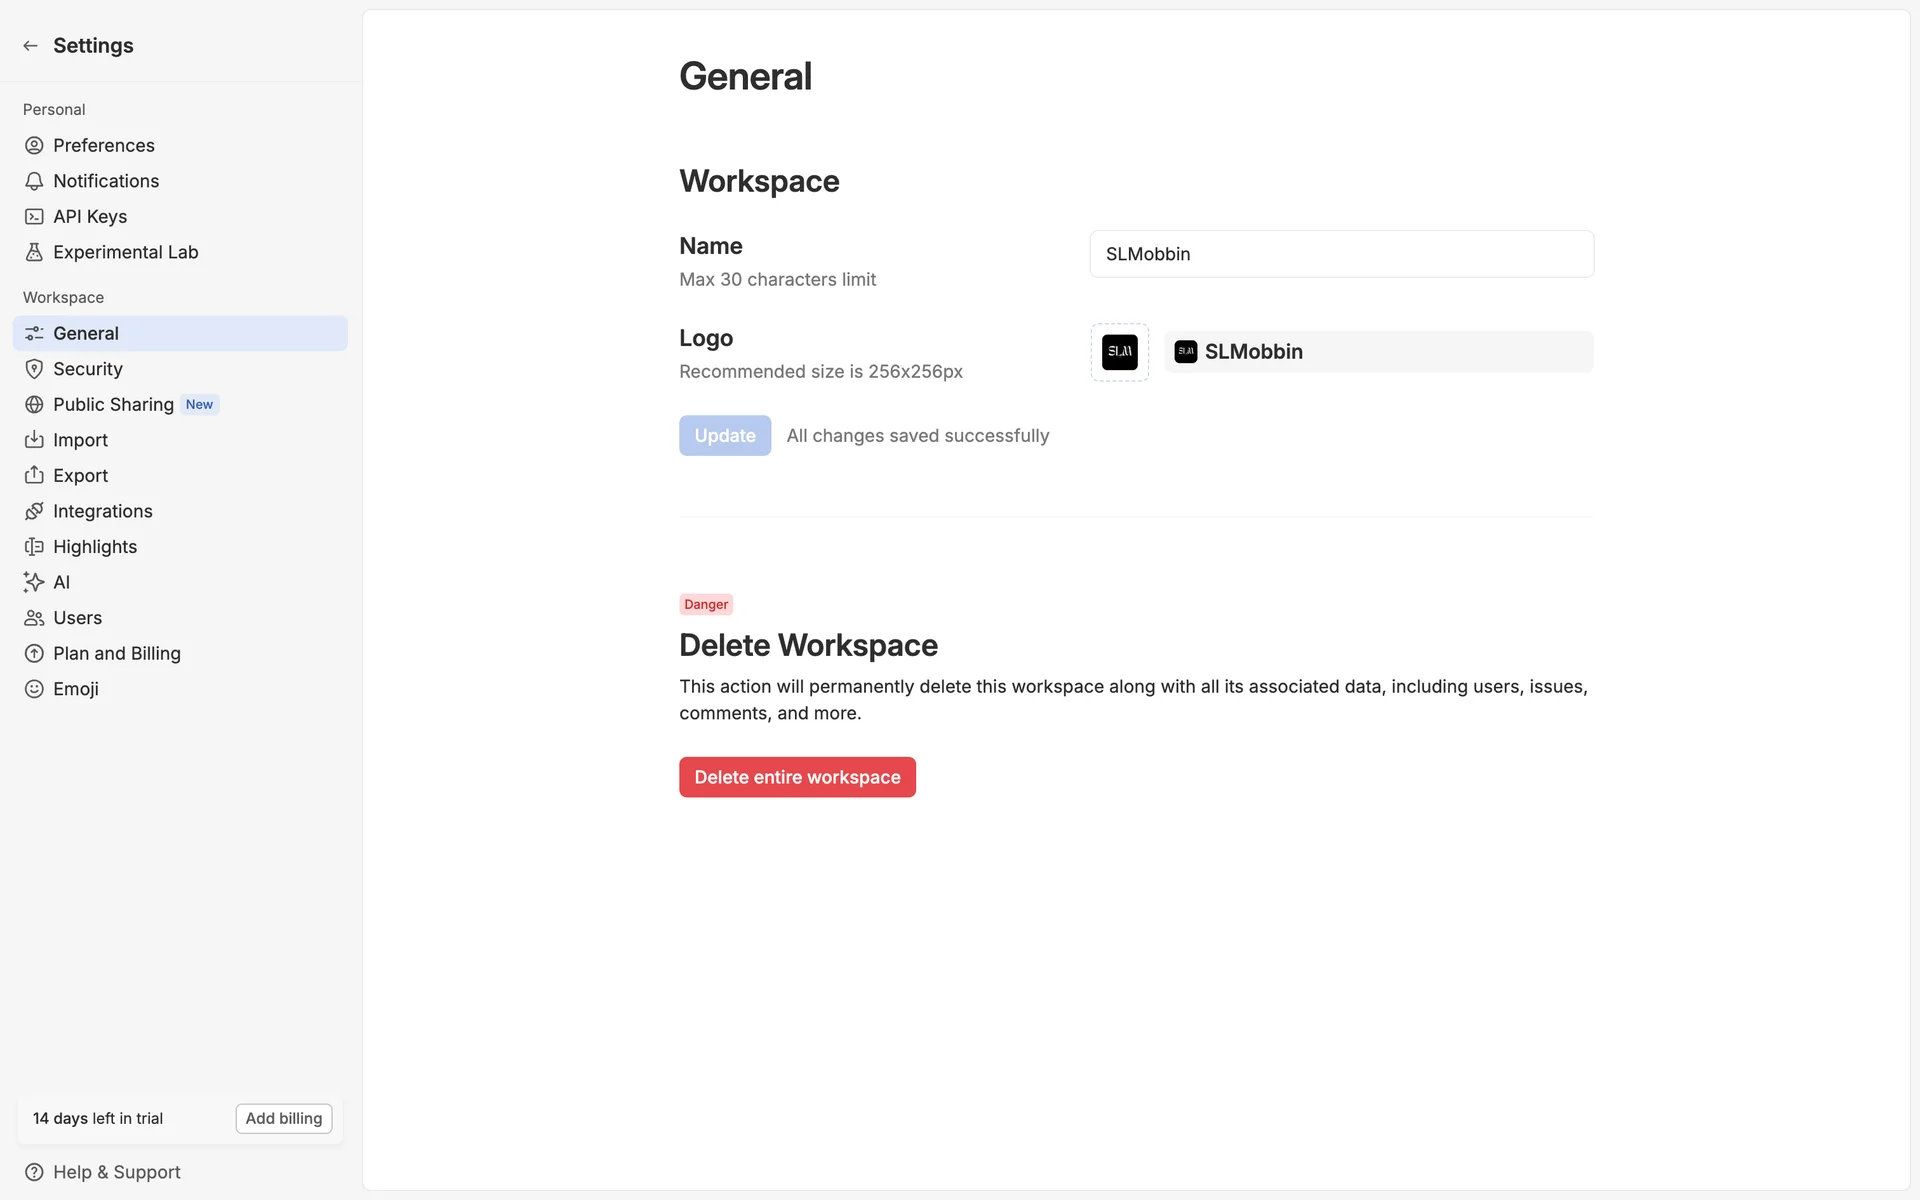
Task: Open Public Sharing settings
Action: coord(113,405)
